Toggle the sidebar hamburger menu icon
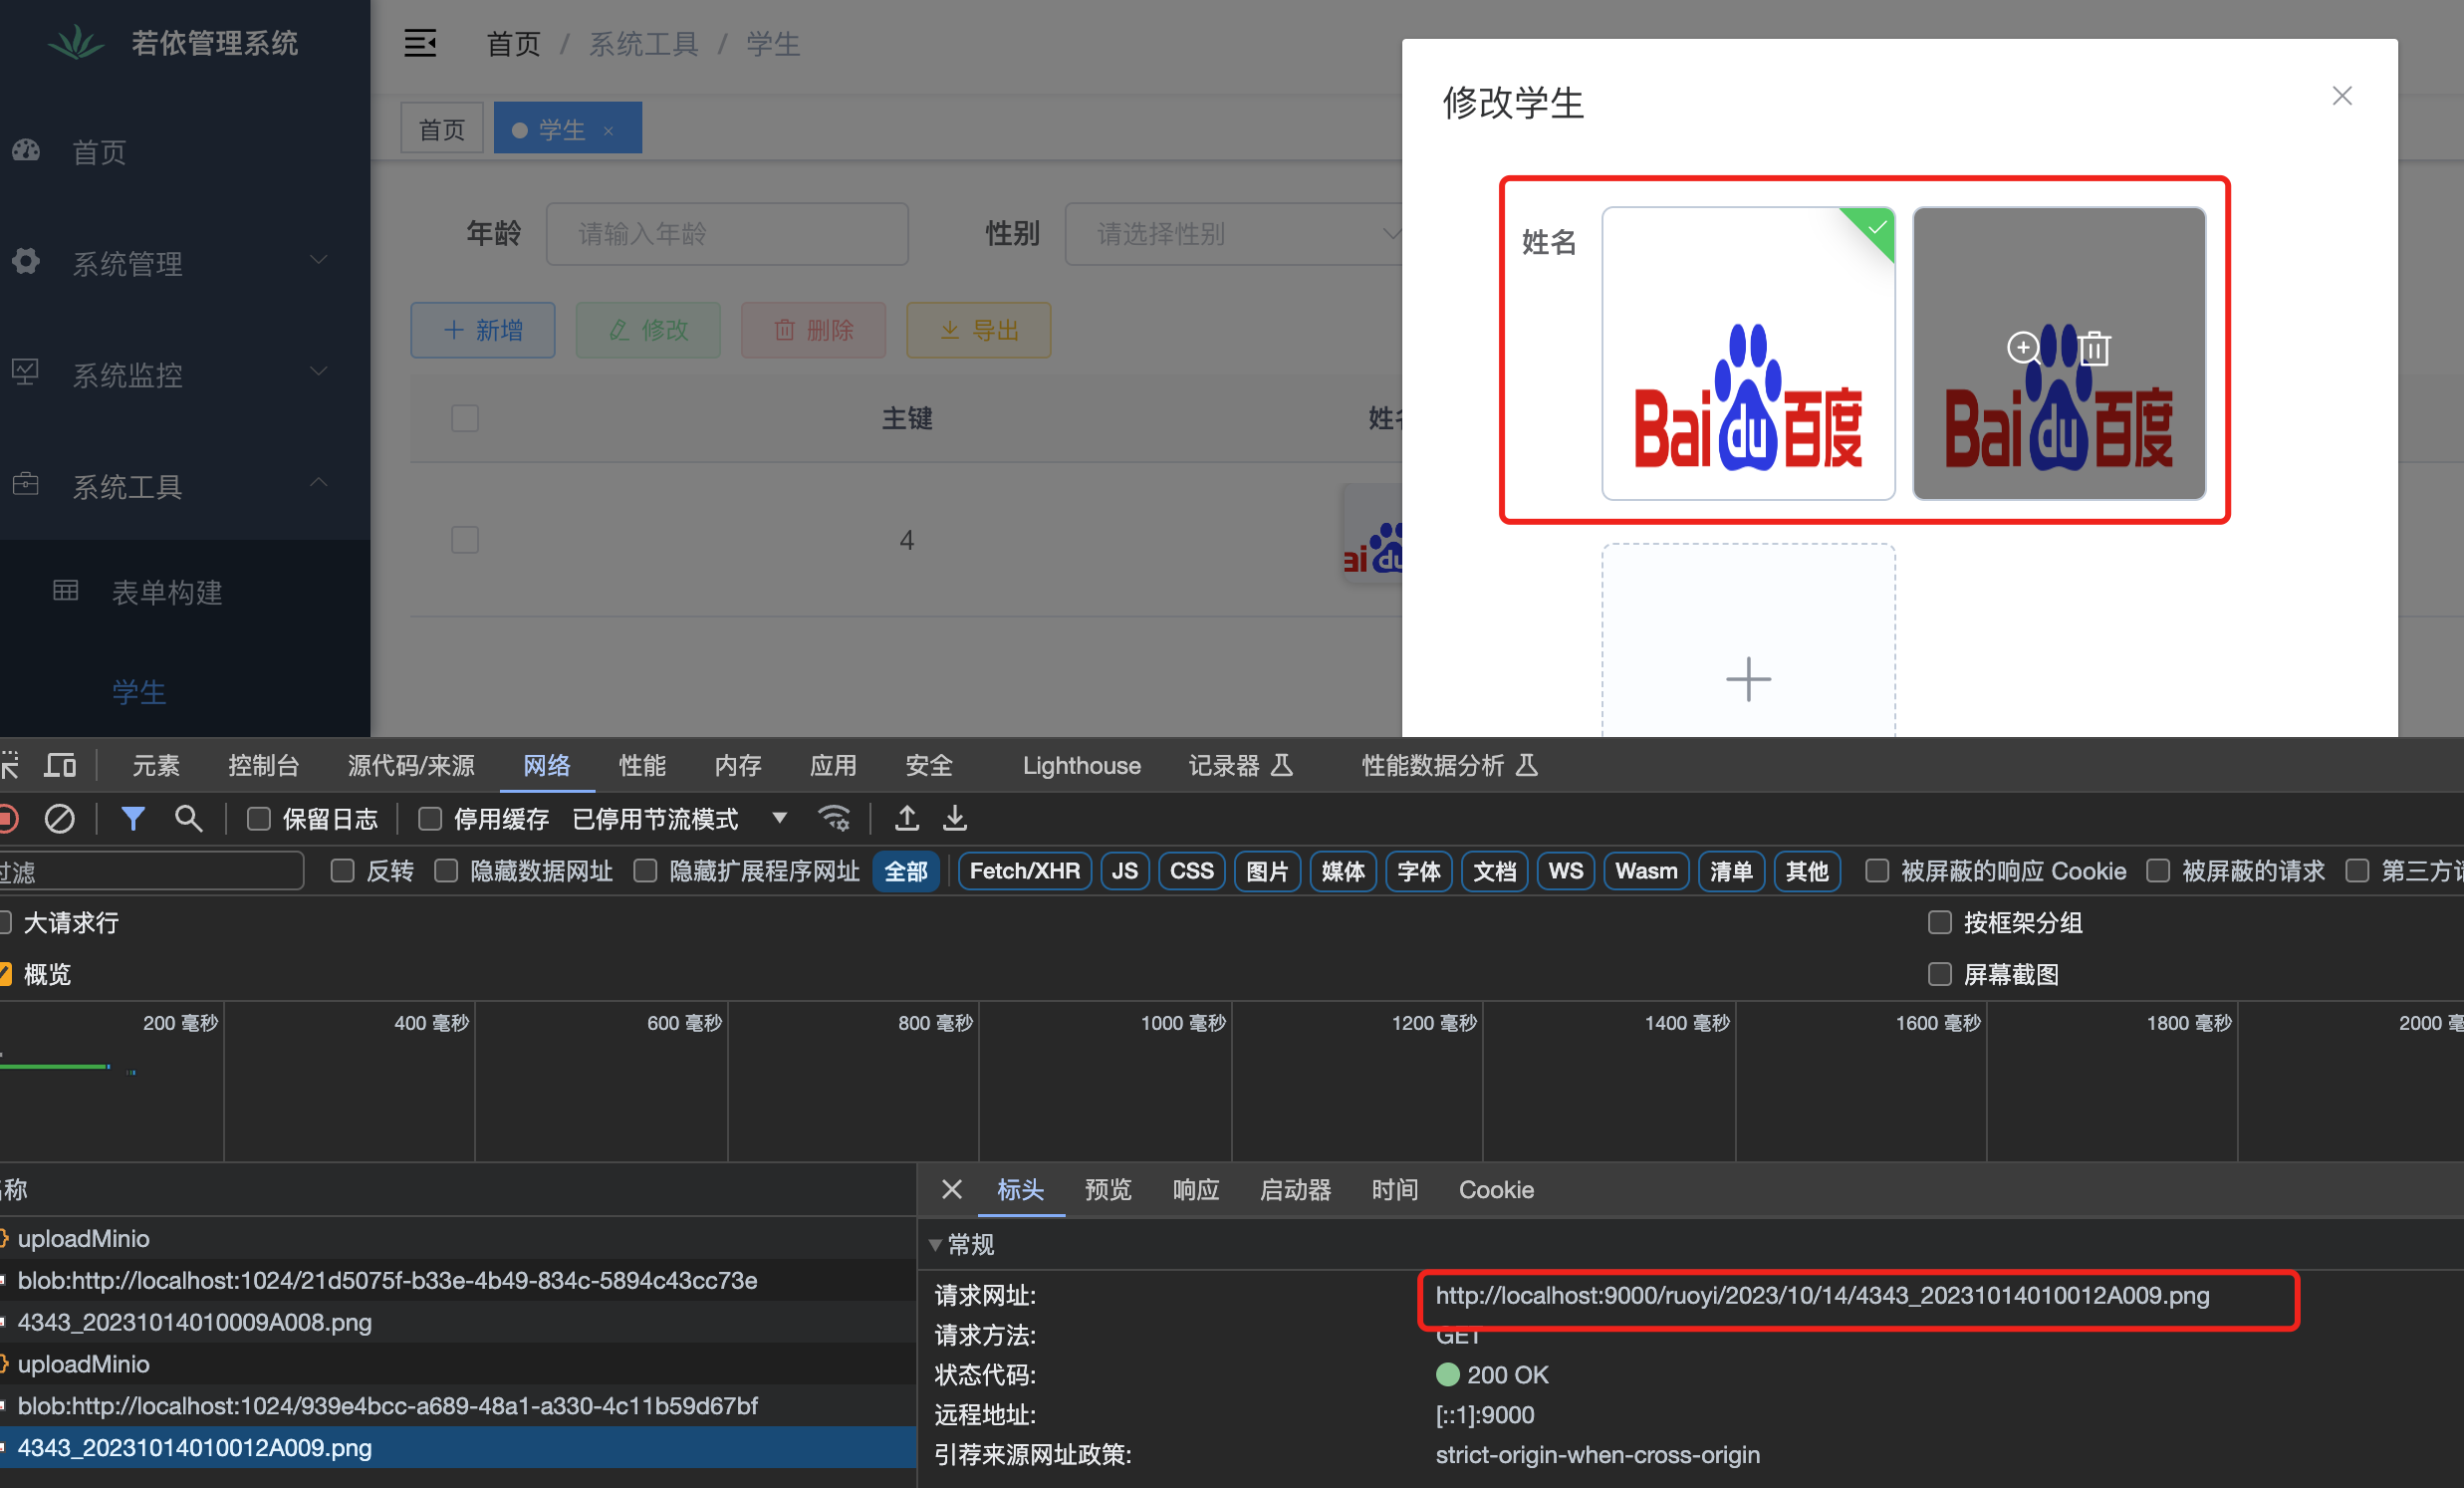Image resolution: width=2464 pixels, height=1488 pixels. 420,43
